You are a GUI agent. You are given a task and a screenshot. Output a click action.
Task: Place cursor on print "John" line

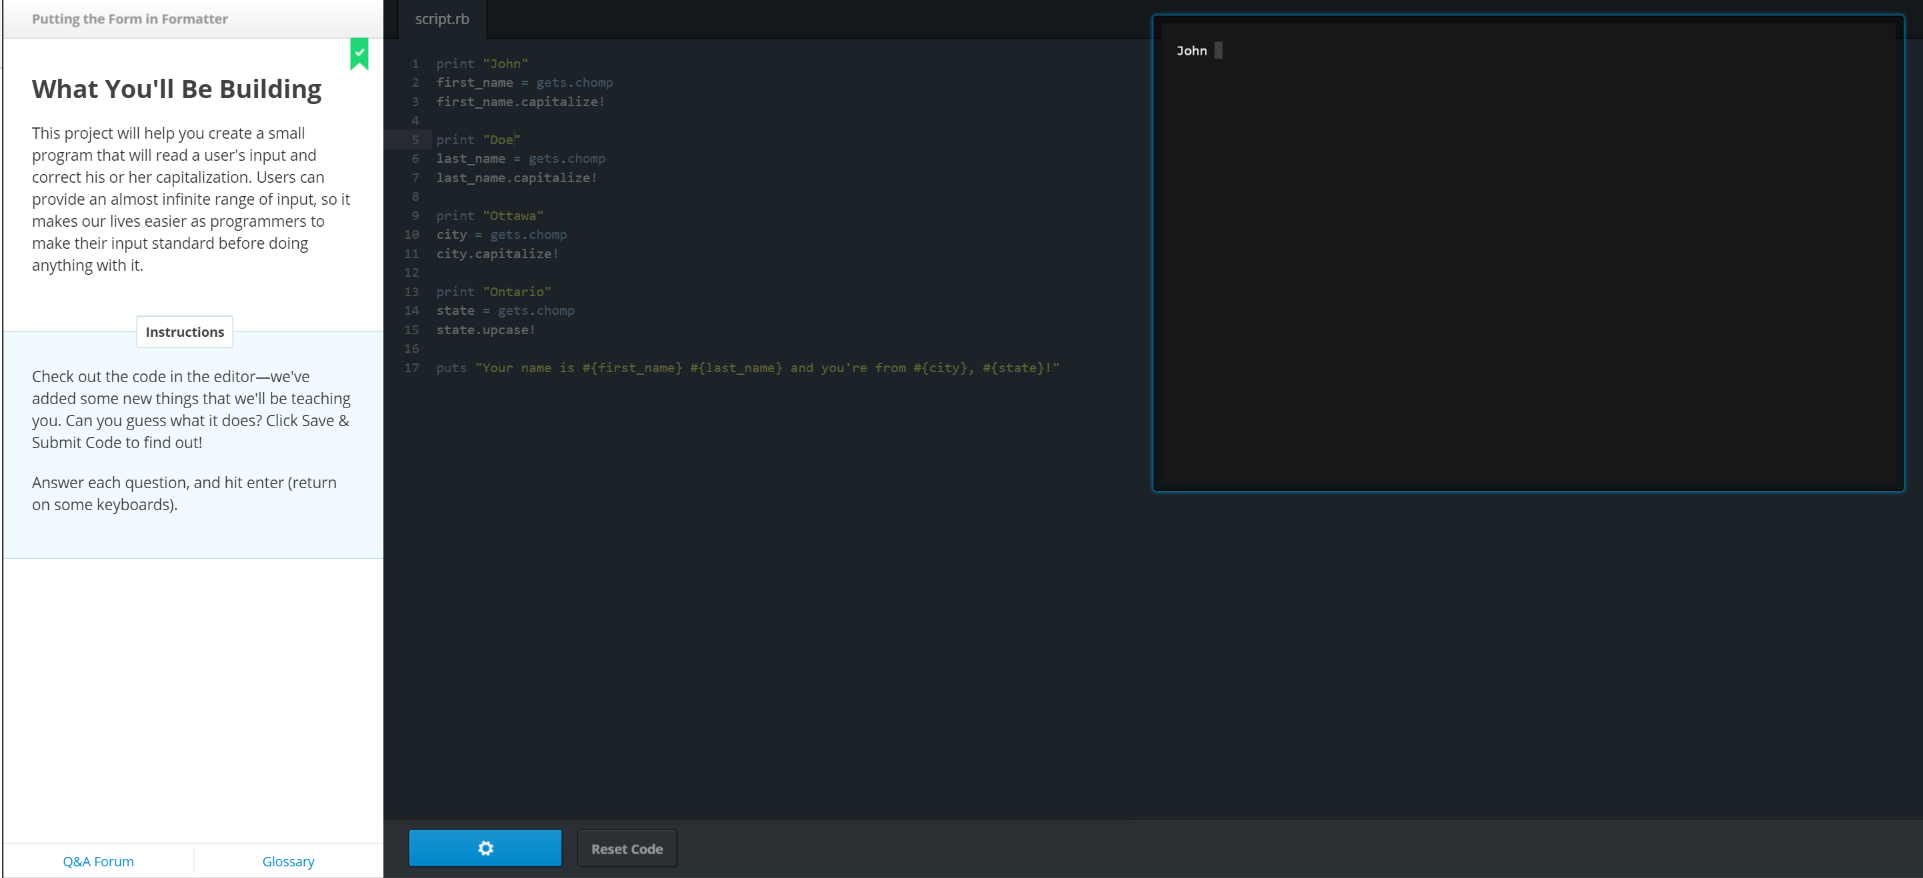point(482,64)
